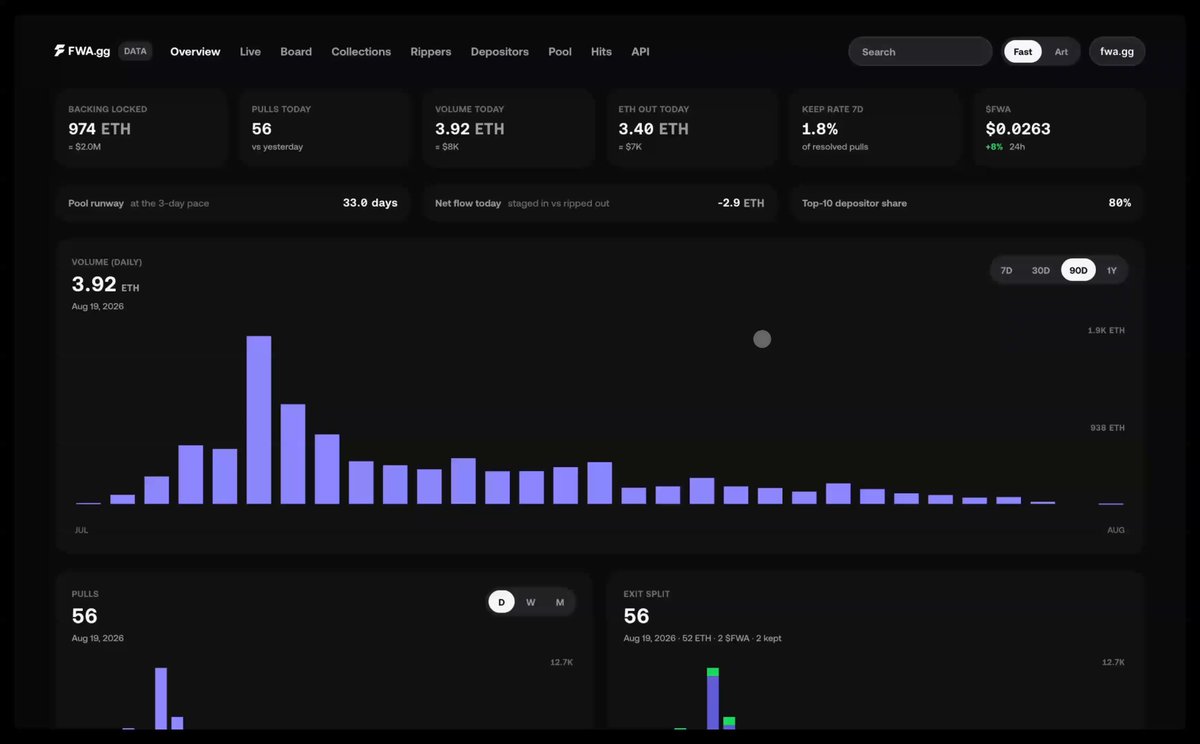The image size is (1200, 744).
Task: Set Pulls chart to monthly (M)
Action: [560, 602]
